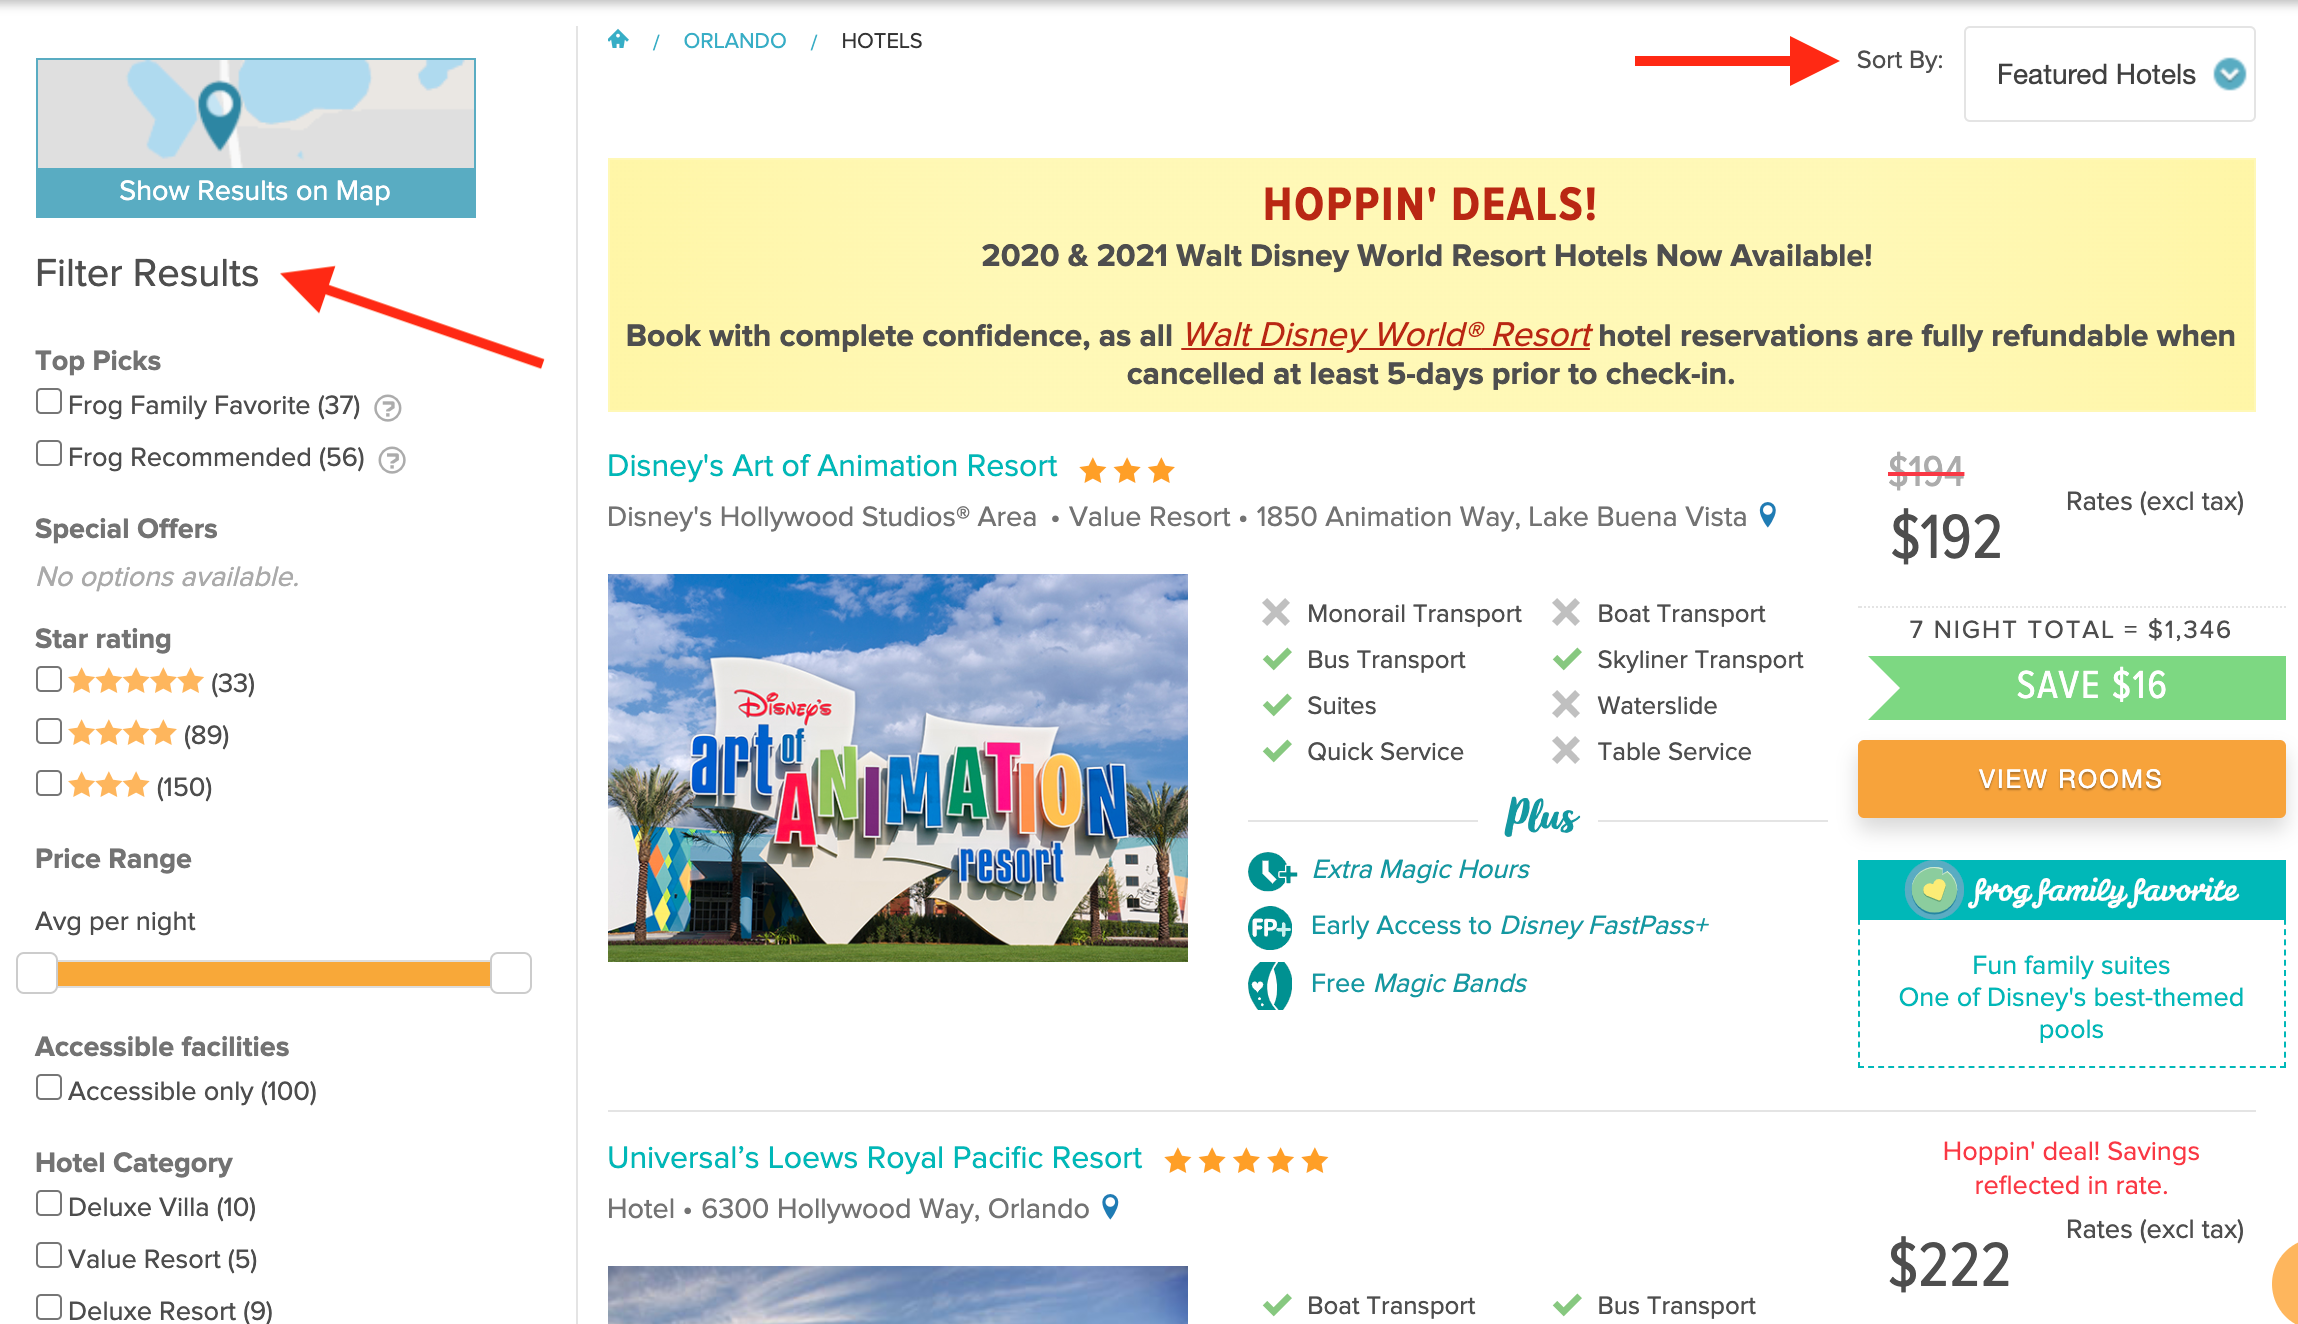Click VIEW ROOMS for Art of Animation
2298x1324 pixels.
(2071, 779)
